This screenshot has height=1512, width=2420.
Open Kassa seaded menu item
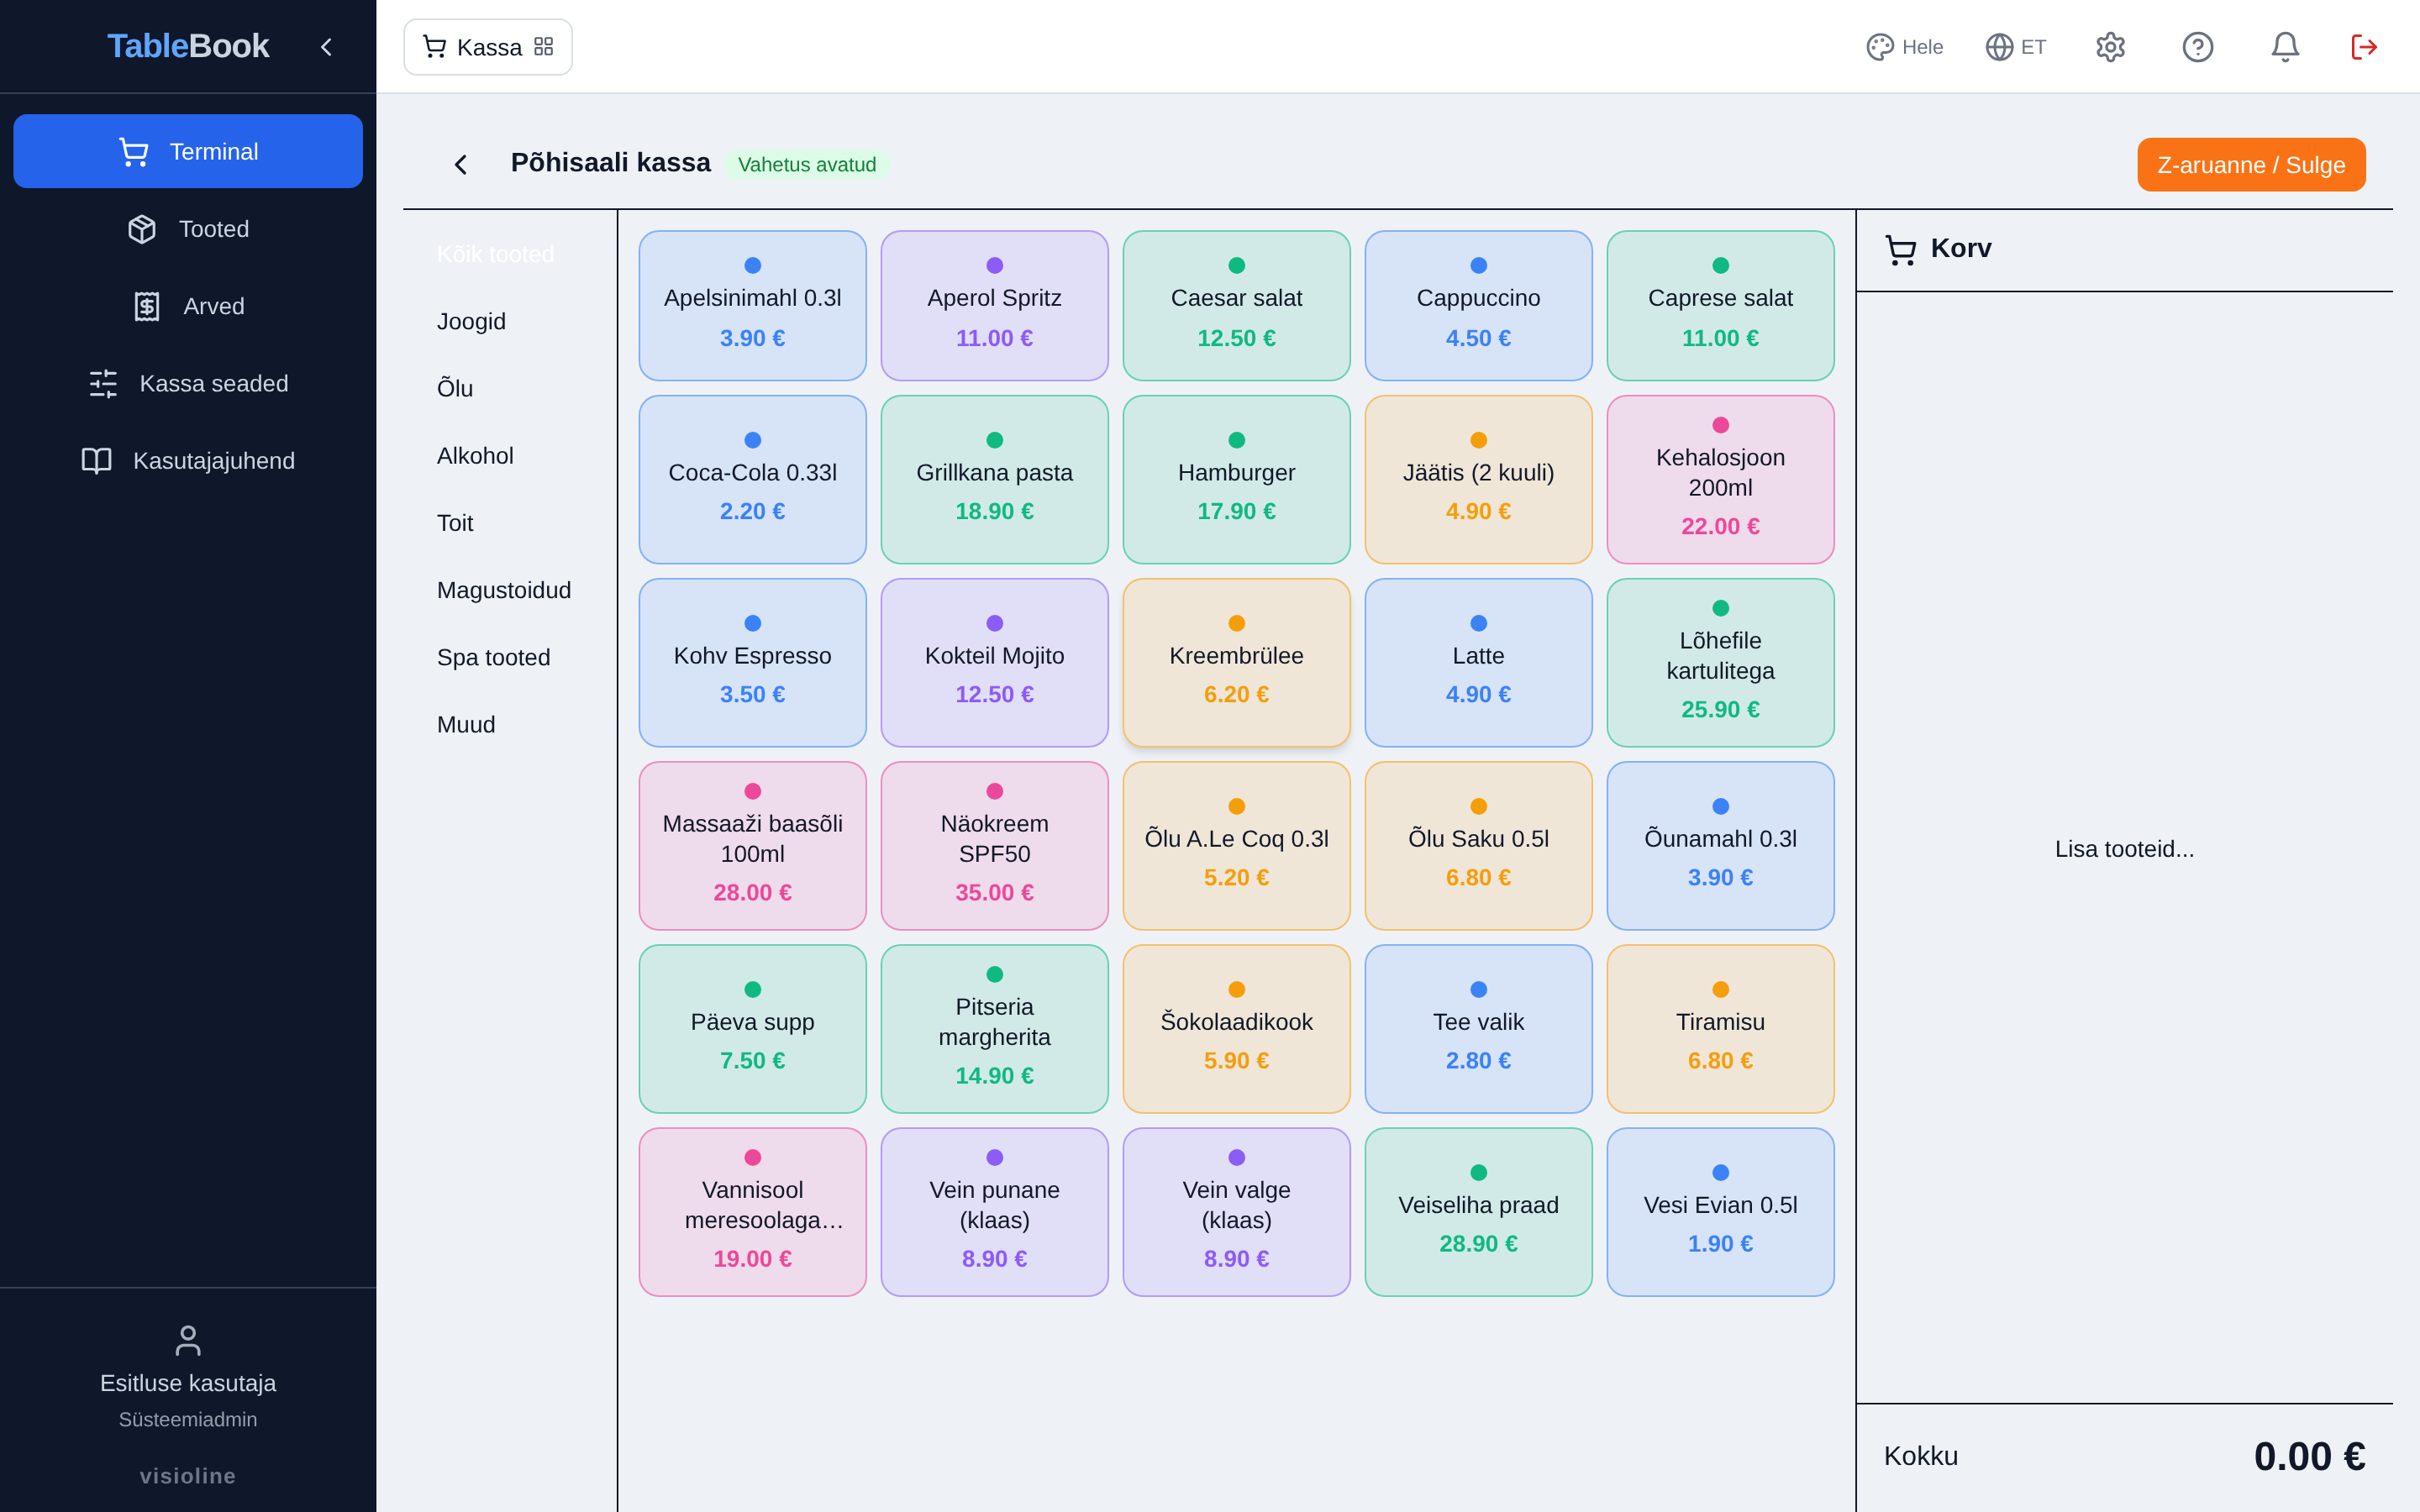(188, 383)
